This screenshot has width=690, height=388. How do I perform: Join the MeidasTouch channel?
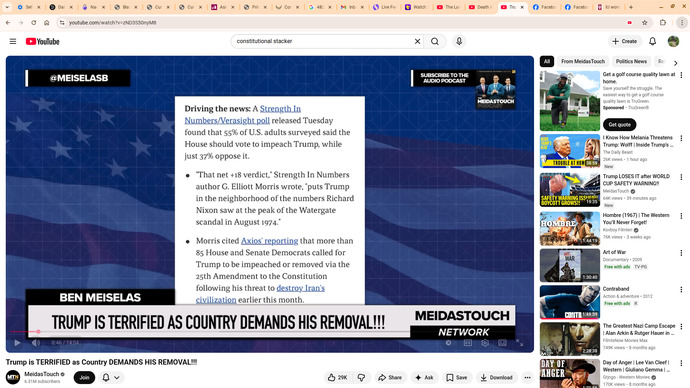pos(84,377)
